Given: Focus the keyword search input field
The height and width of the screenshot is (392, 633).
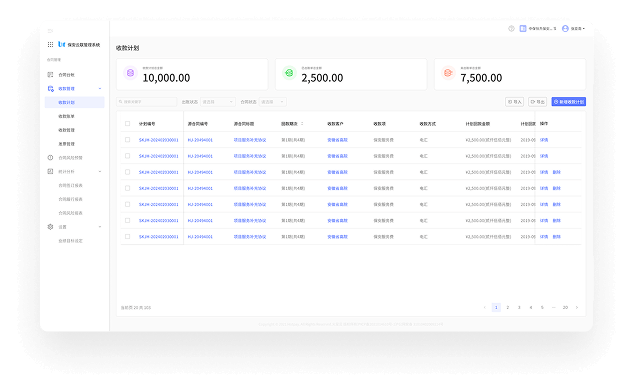Looking at the screenshot, I should tap(147, 102).
